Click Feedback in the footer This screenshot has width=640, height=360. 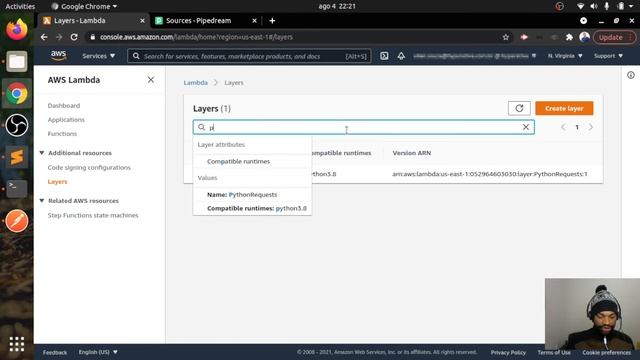(x=55, y=352)
